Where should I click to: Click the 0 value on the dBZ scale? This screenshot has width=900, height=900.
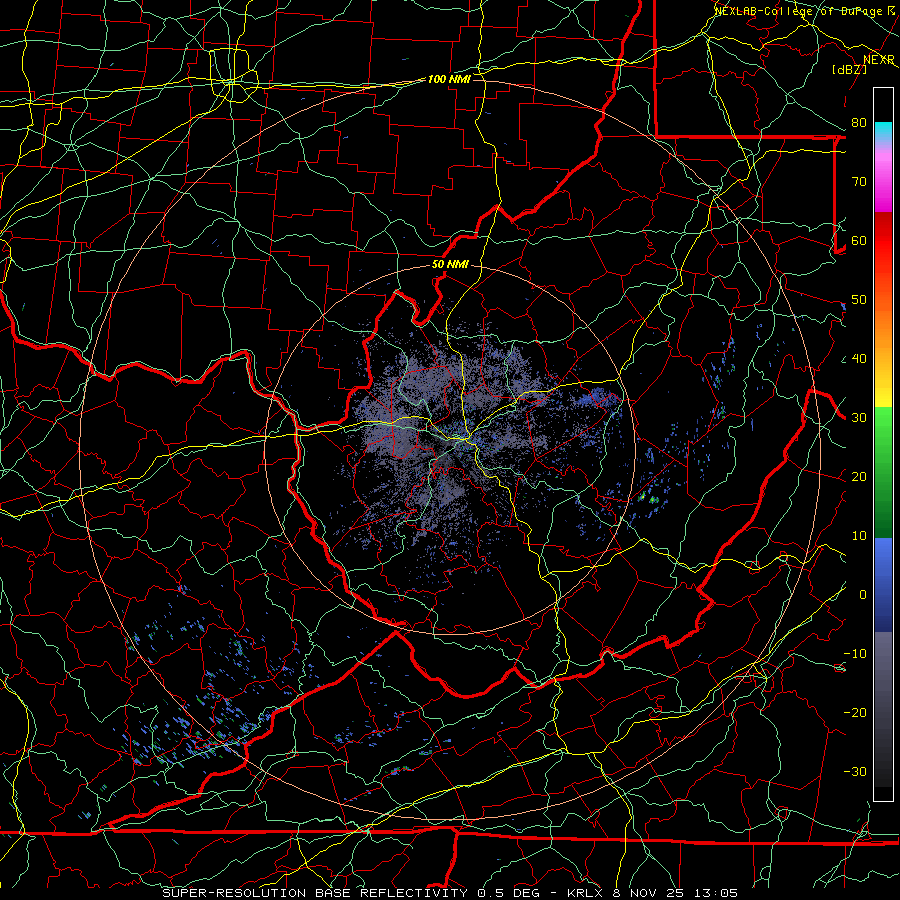[863, 595]
